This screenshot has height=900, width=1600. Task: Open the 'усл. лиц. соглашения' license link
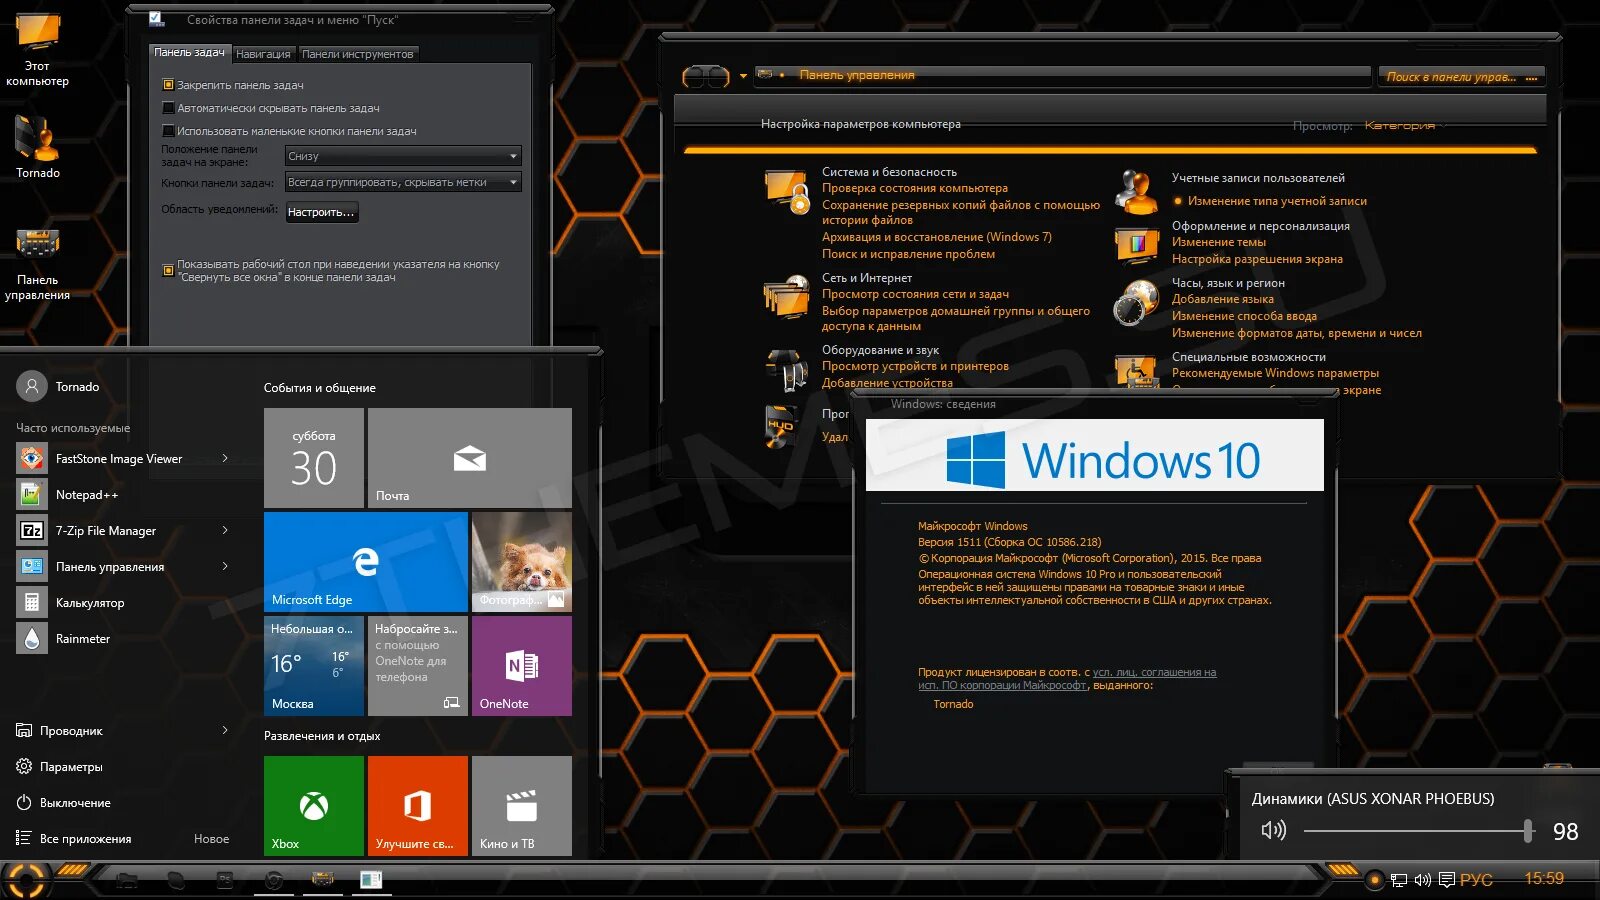(1155, 673)
